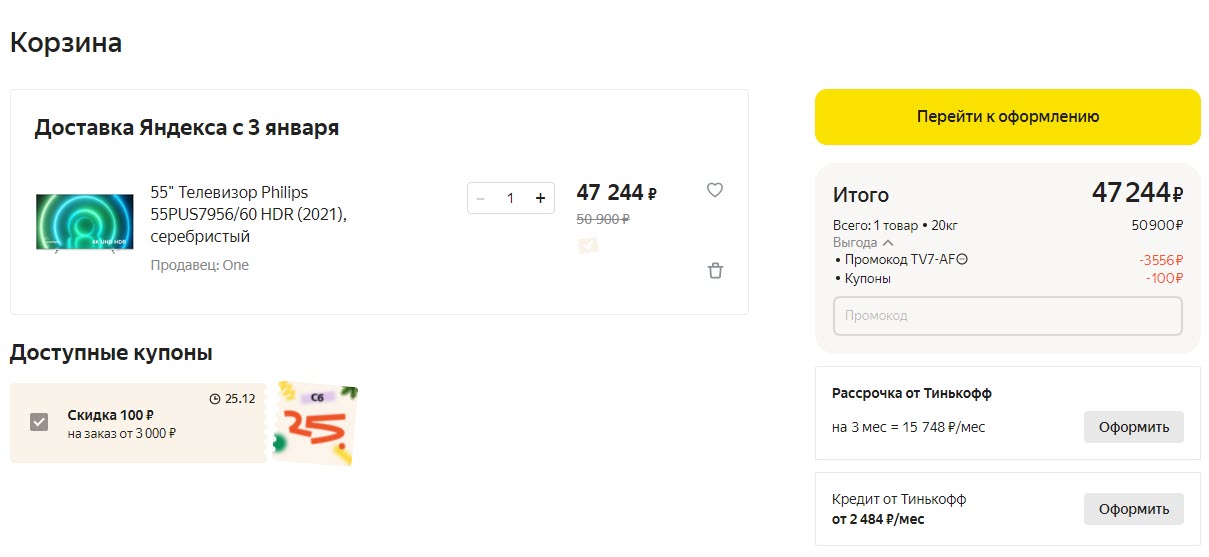1209x557 pixels.
Task: Click the quantity field showing 1
Action: click(510, 198)
